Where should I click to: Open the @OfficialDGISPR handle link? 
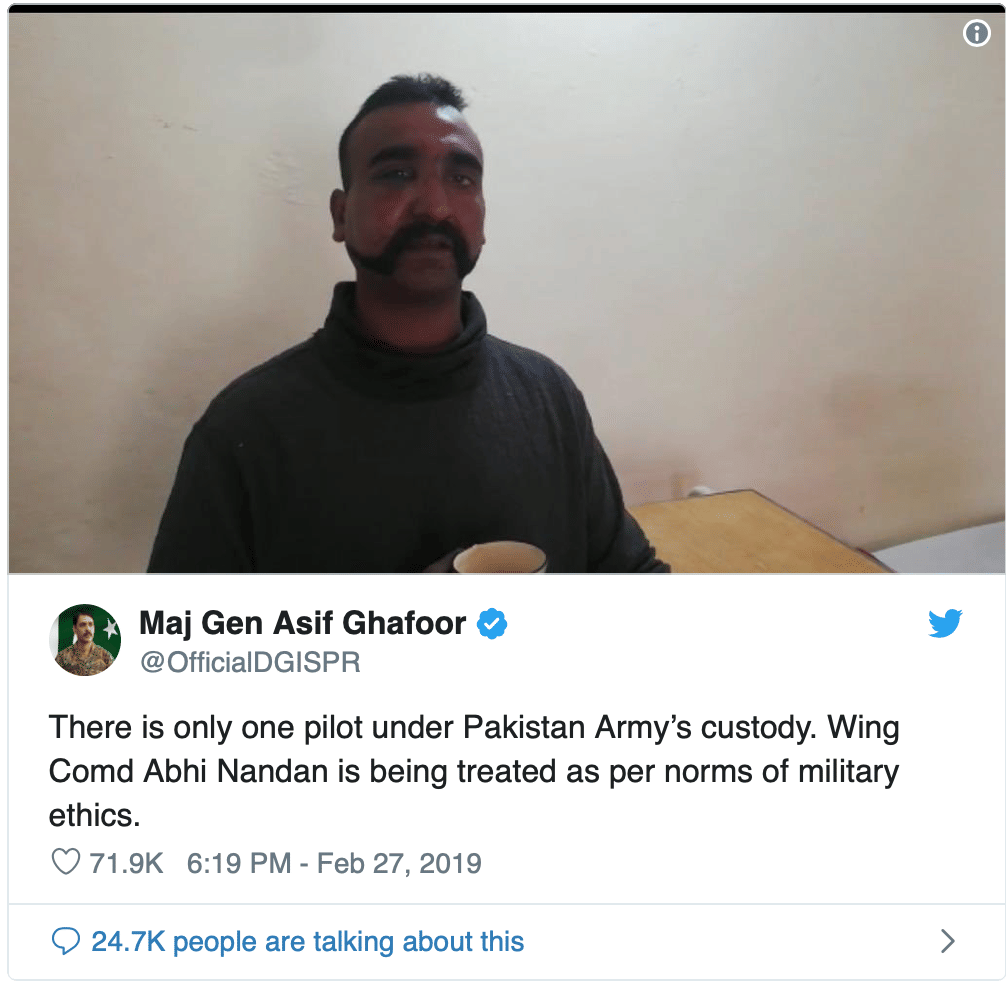tap(250, 662)
